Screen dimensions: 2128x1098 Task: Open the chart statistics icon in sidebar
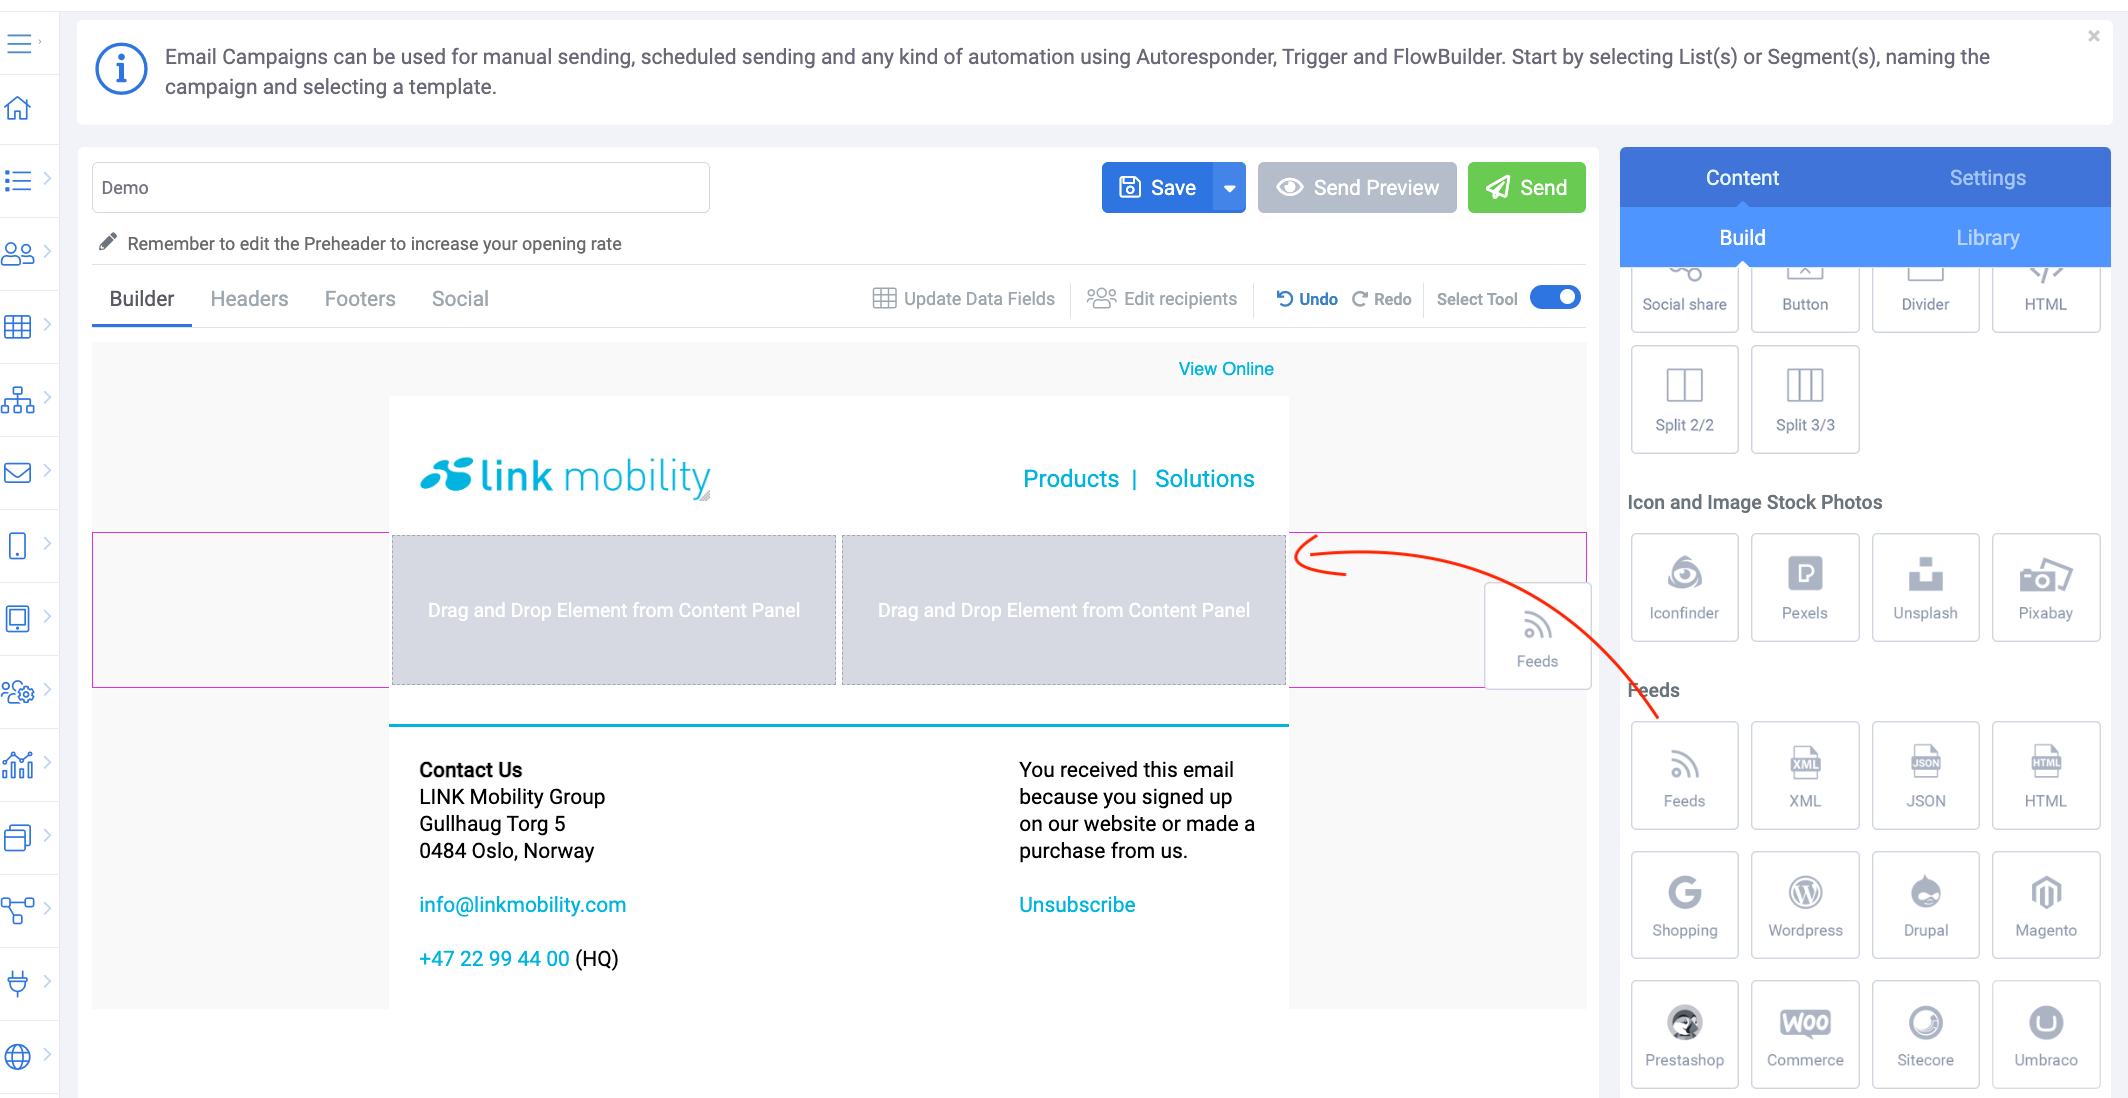pos(18,764)
